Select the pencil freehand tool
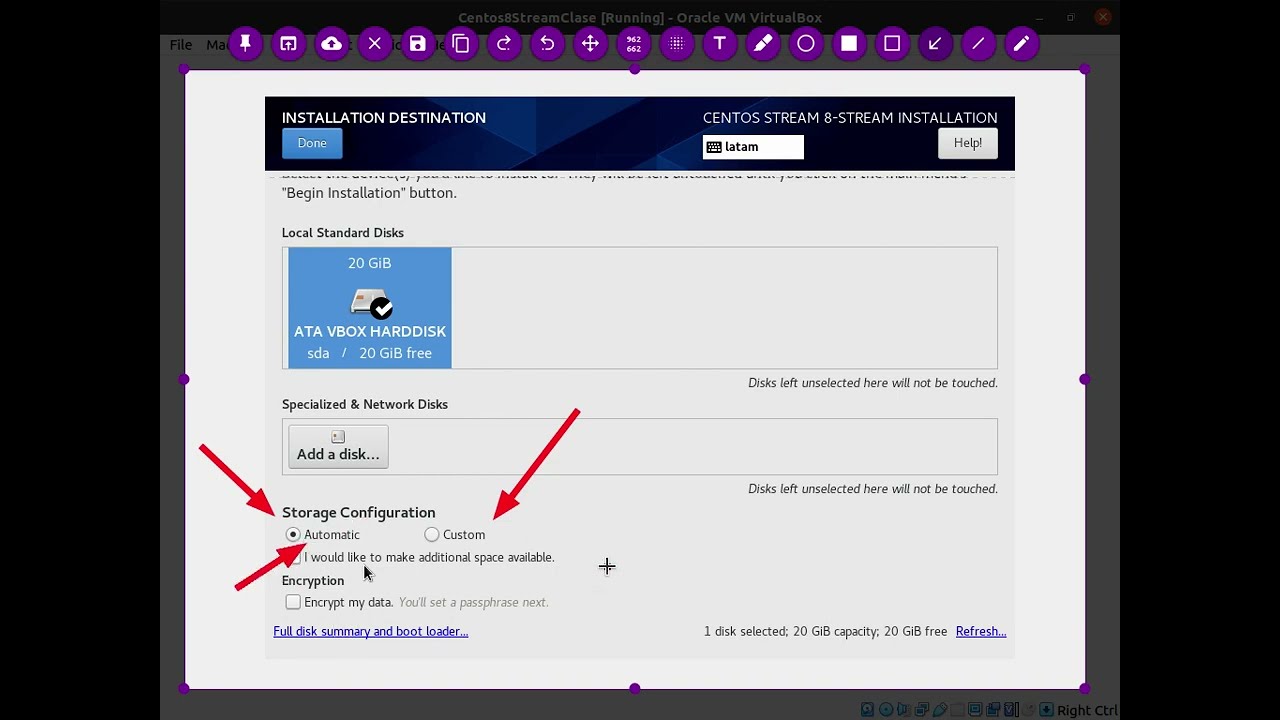 point(1021,44)
